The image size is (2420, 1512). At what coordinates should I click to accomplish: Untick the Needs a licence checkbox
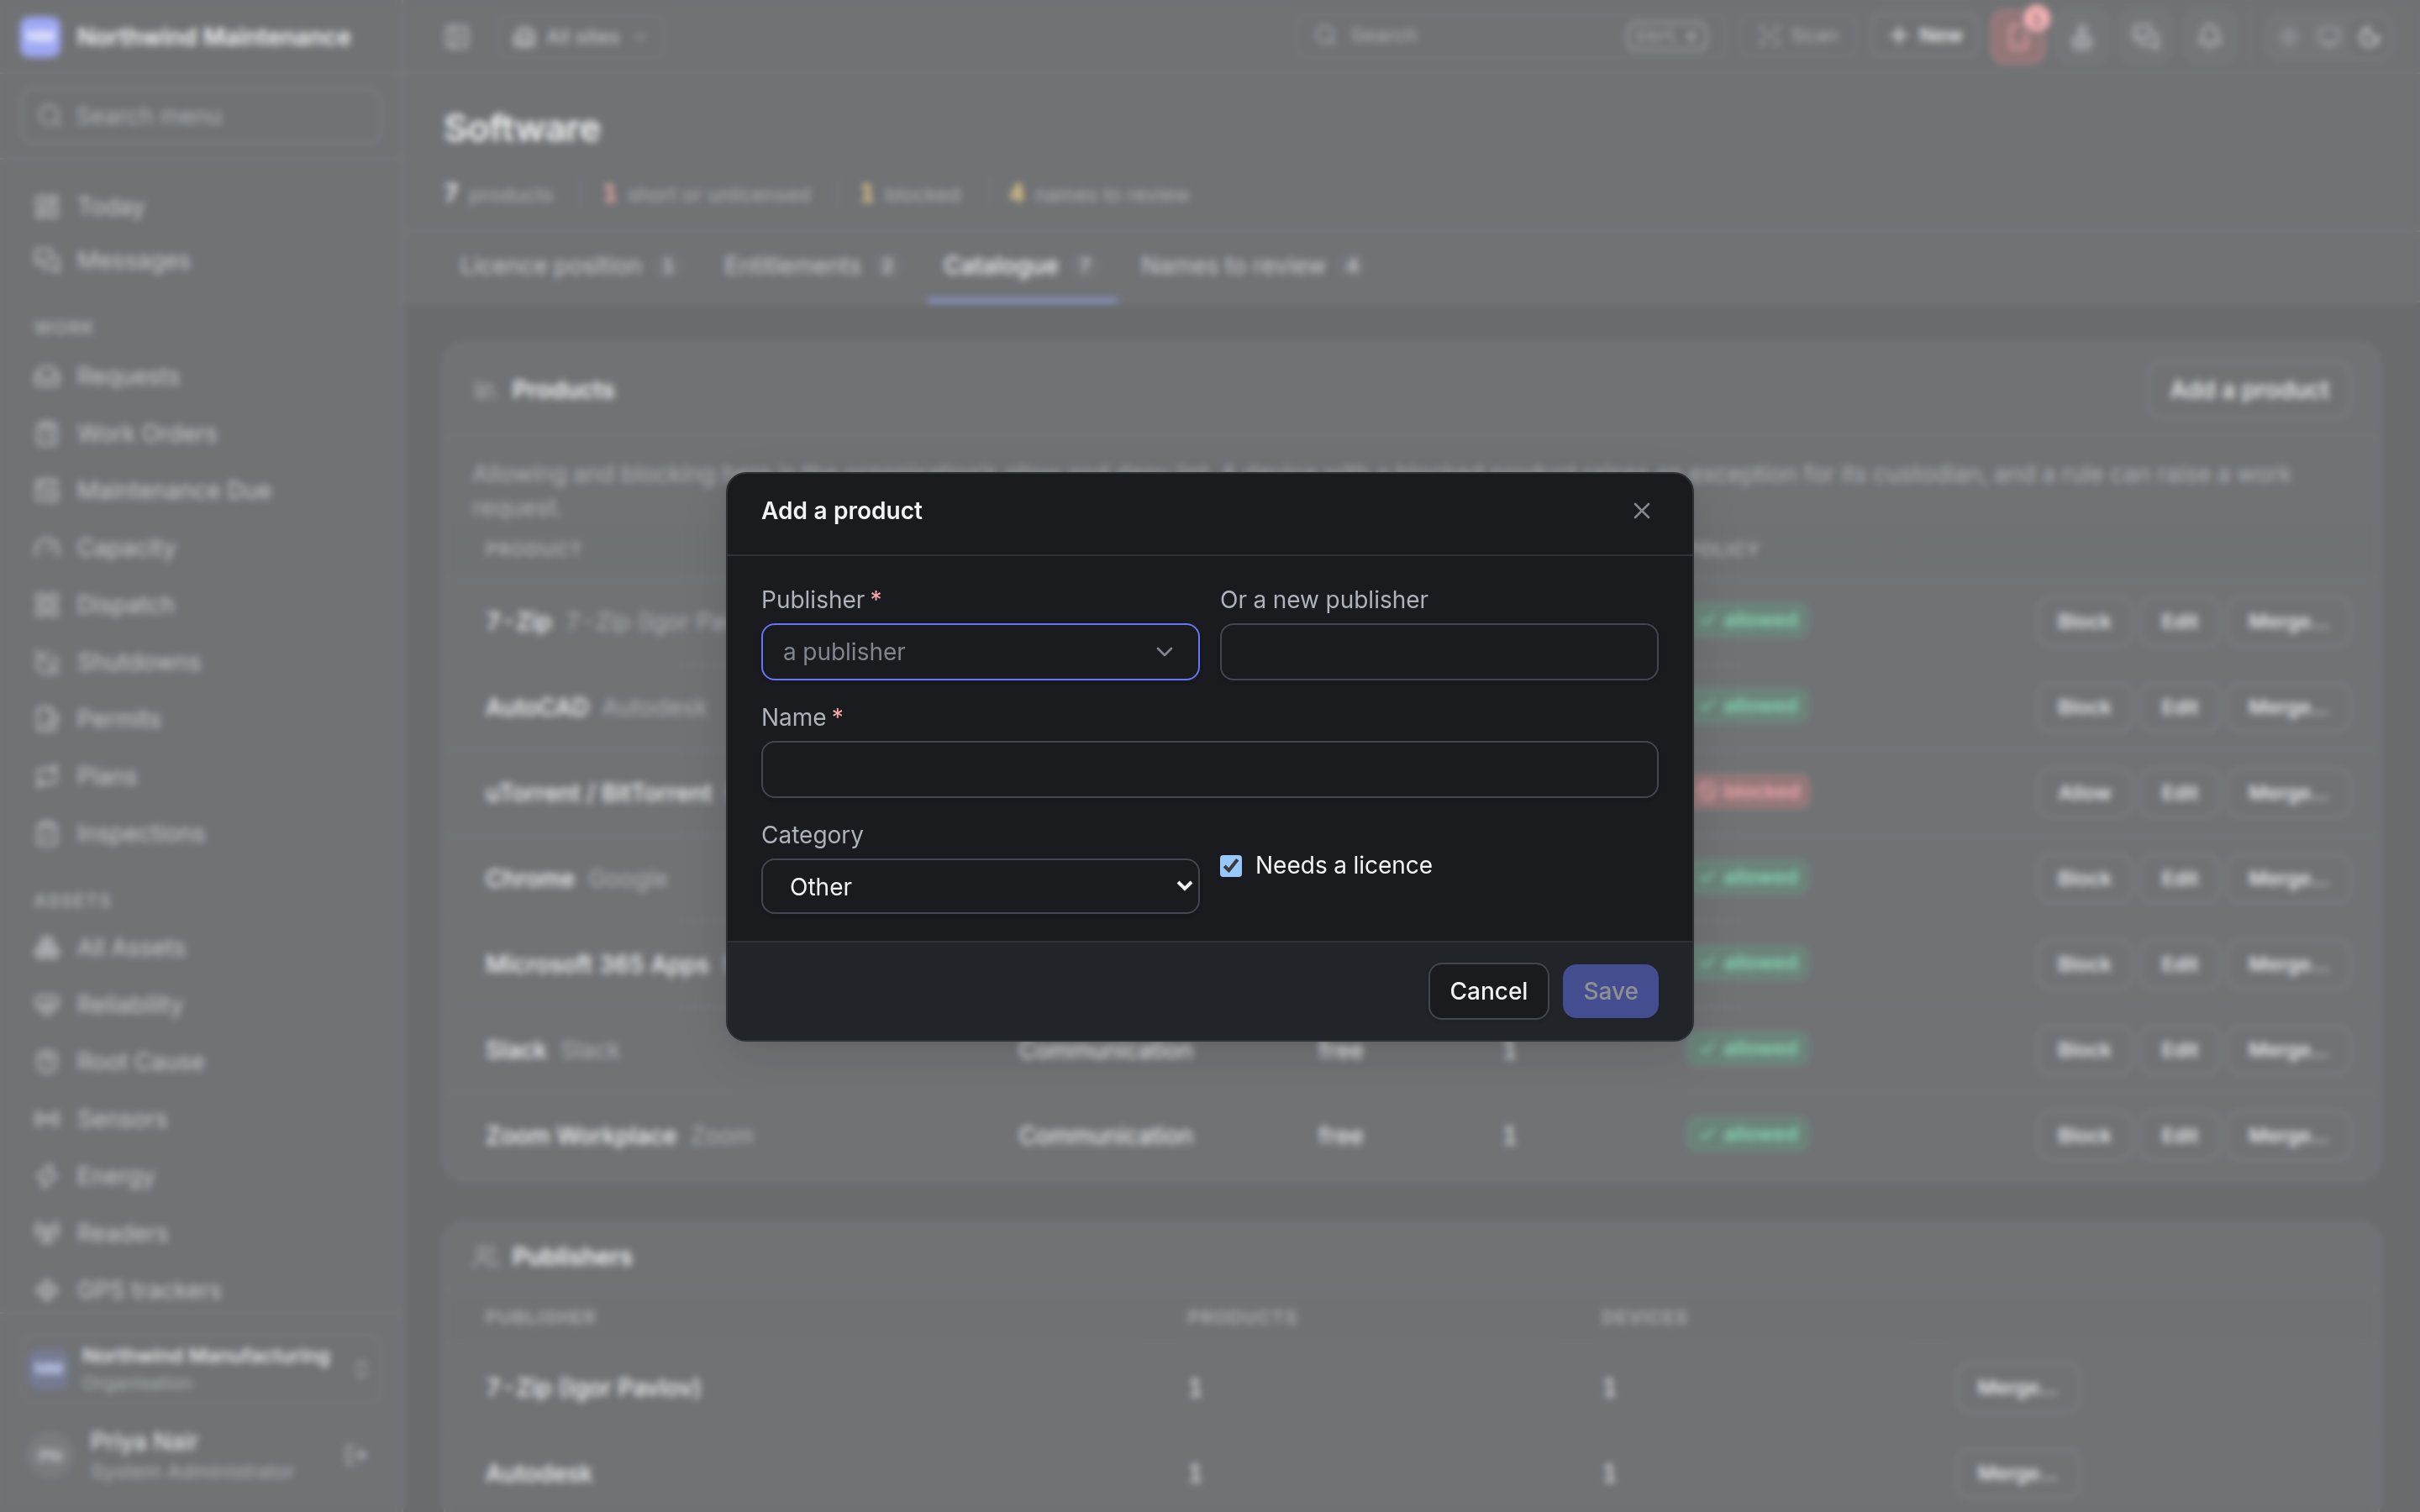1231,866
